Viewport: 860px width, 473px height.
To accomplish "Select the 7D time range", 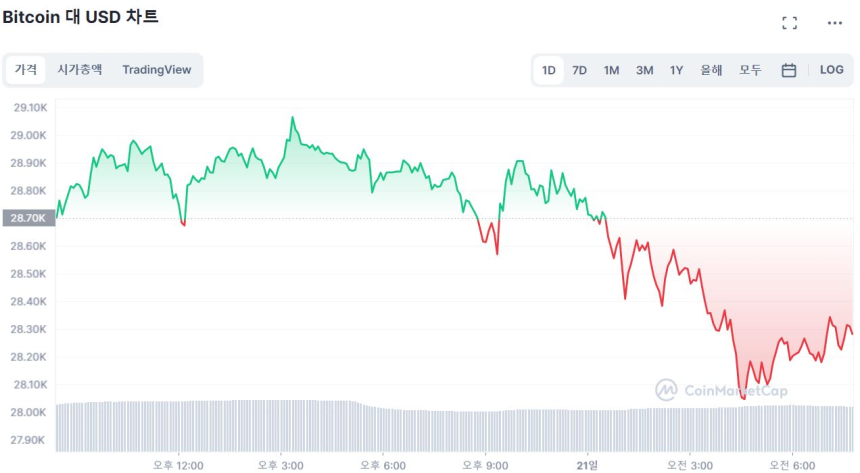I will pyautogui.click(x=579, y=70).
